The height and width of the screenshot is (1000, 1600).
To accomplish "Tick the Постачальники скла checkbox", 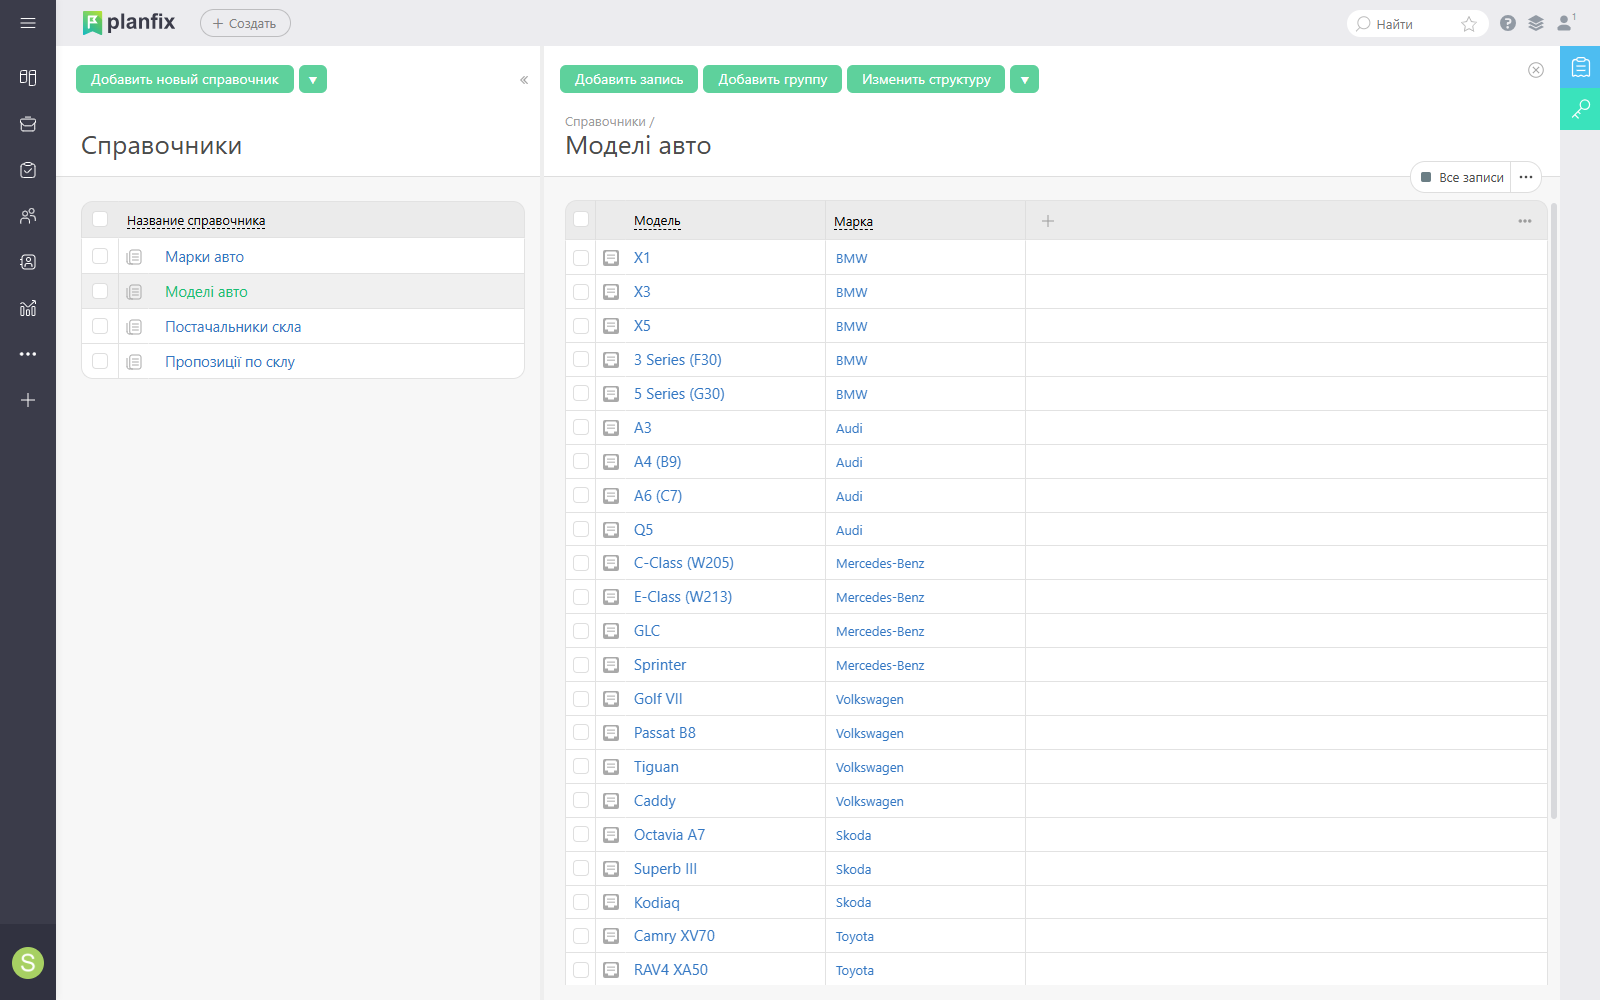I will tap(100, 326).
